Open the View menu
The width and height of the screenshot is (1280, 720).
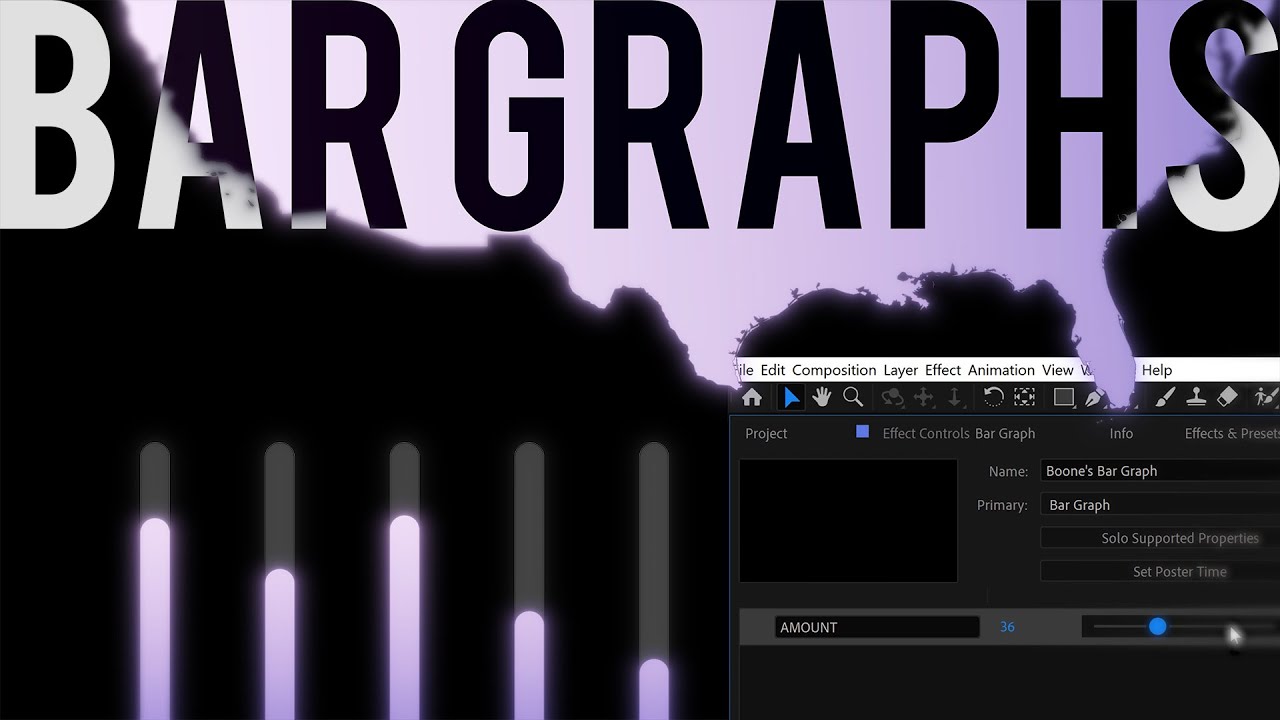(x=1057, y=370)
